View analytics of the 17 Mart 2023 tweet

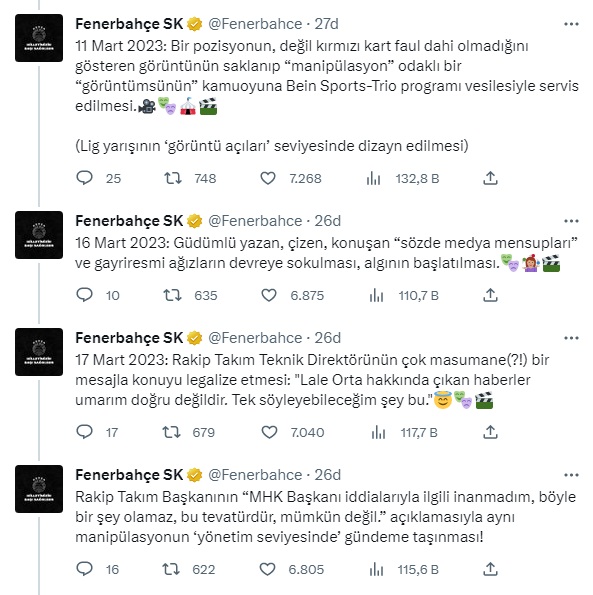[x=378, y=432]
